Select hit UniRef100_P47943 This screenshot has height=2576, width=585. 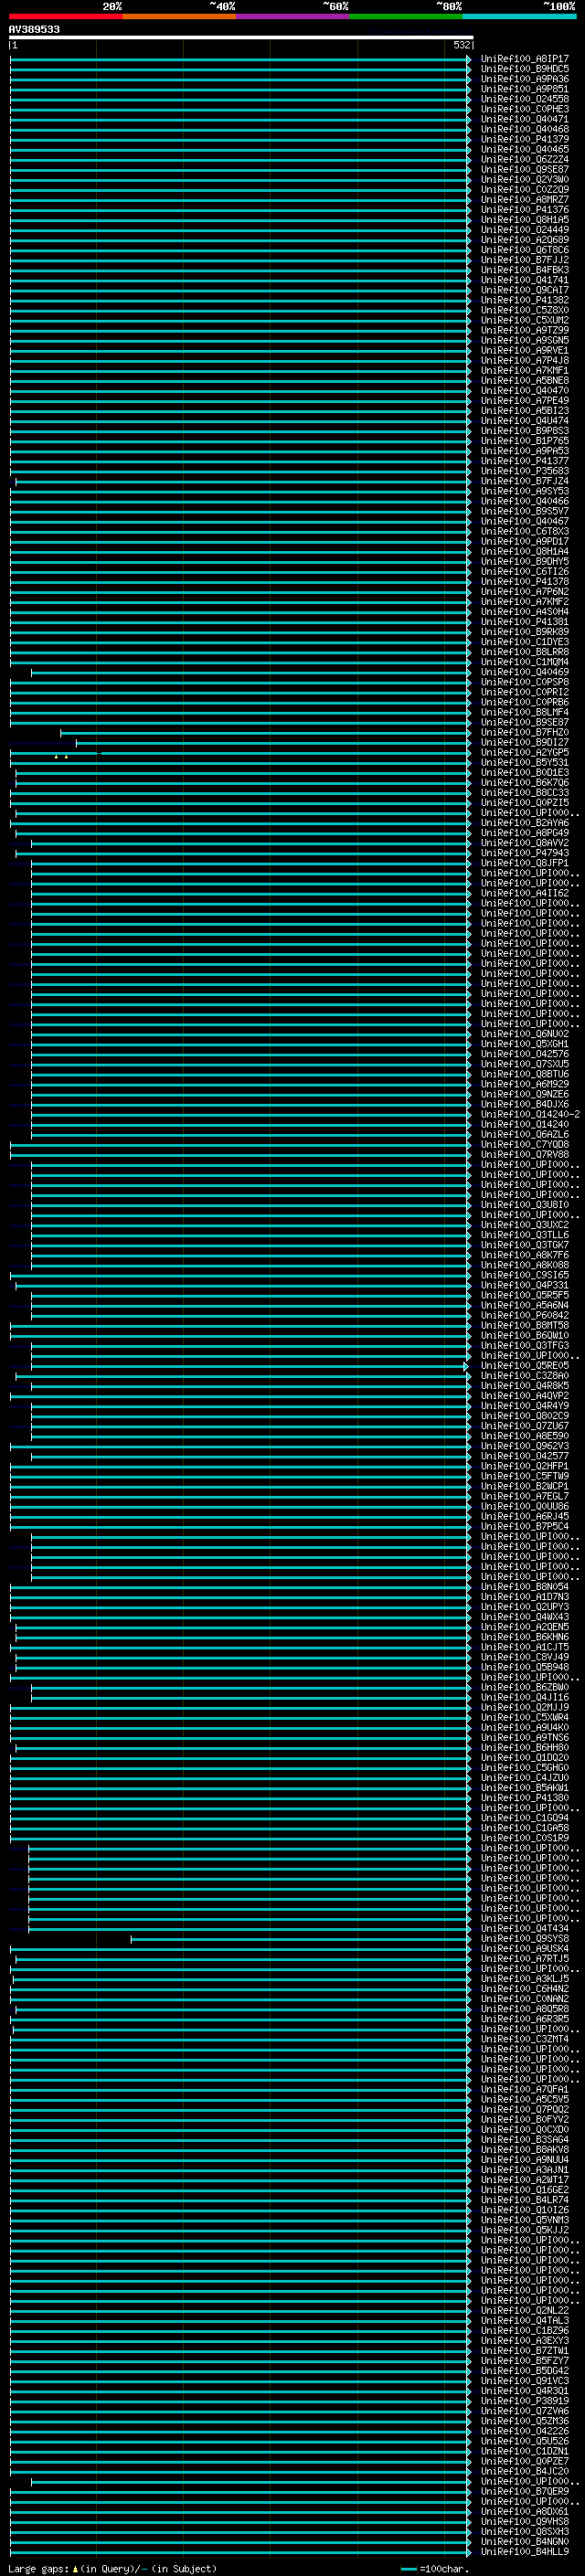[x=524, y=853]
